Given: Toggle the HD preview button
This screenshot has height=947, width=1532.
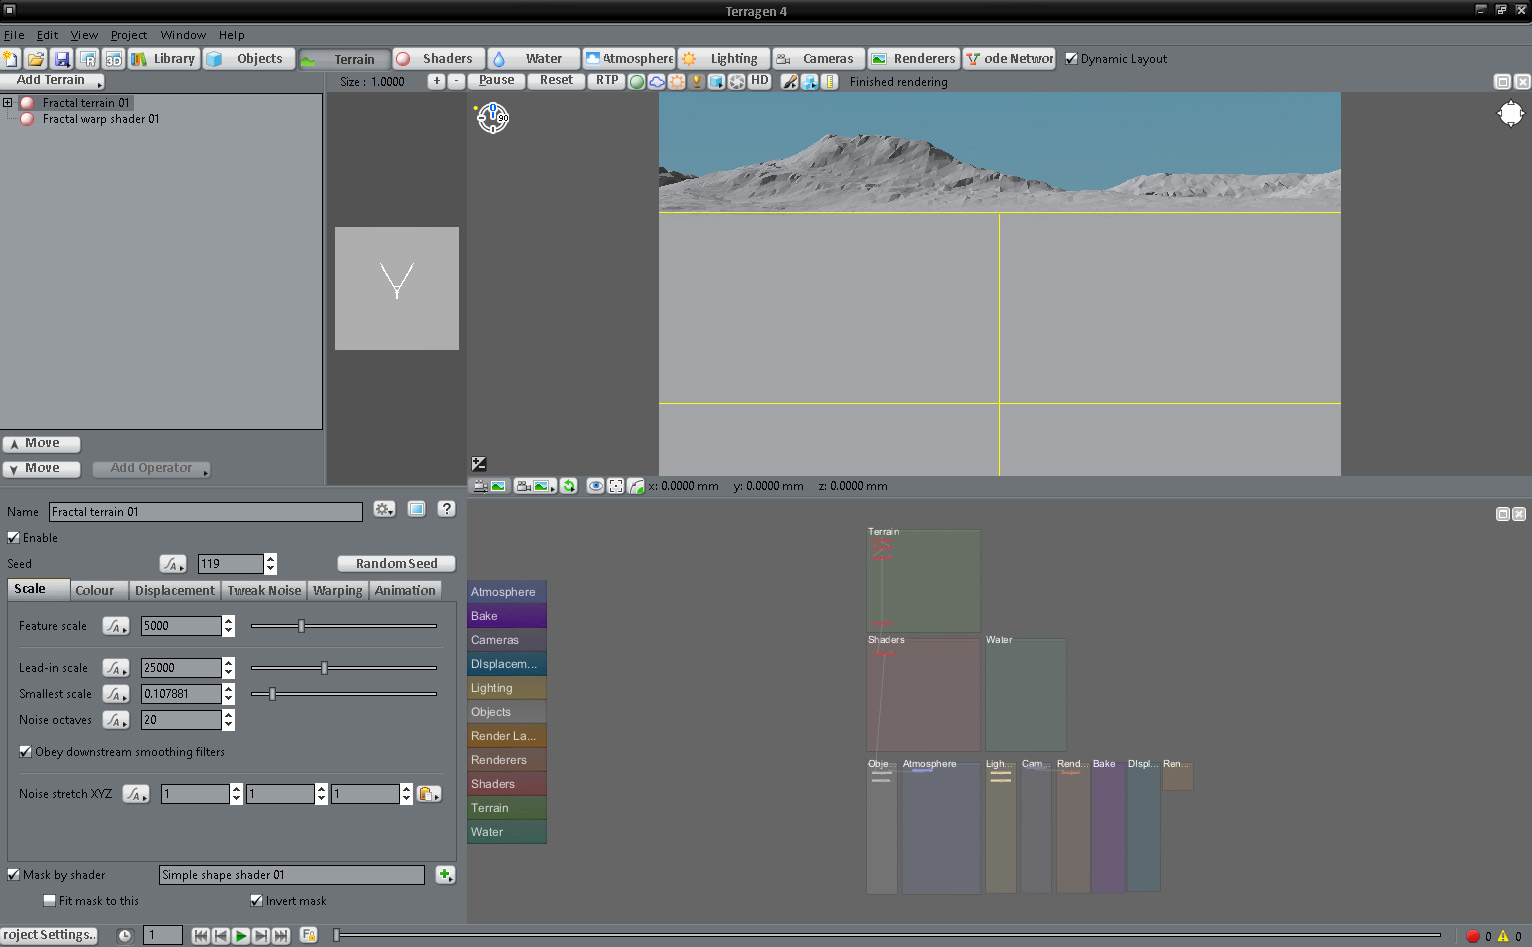Looking at the screenshot, I should point(760,81).
